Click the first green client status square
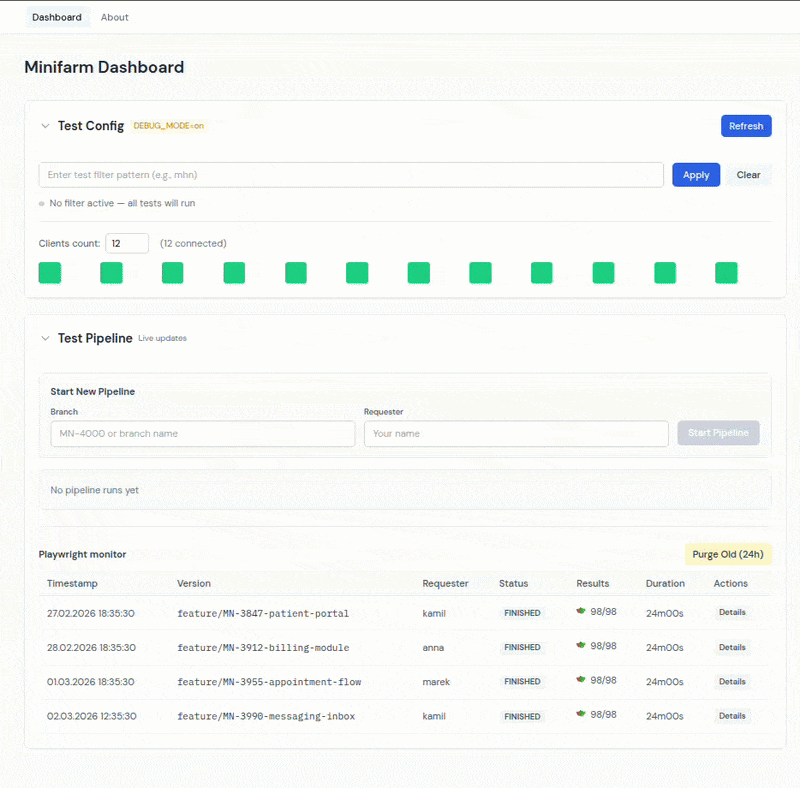 tap(49, 273)
